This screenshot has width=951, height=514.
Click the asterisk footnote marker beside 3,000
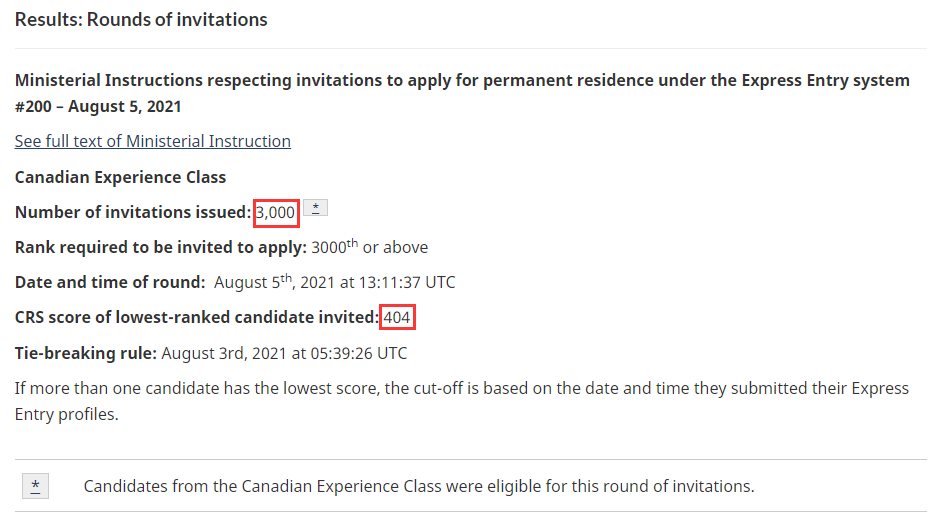coord(315,208)
